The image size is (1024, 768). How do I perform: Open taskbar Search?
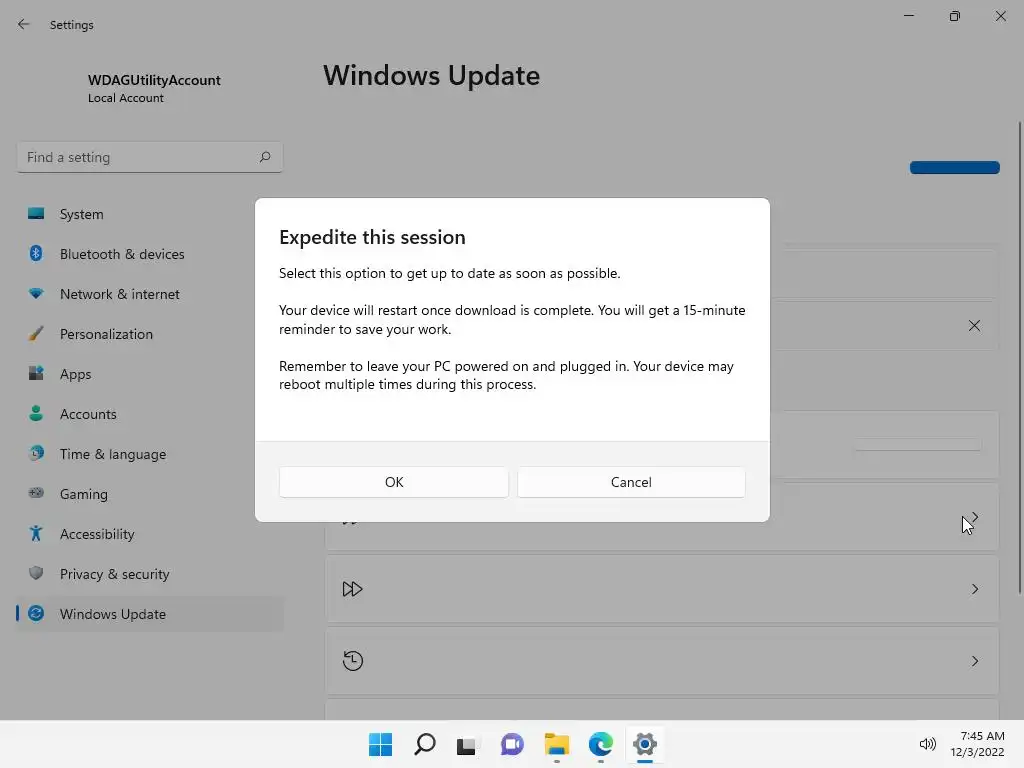pos(424,744)
